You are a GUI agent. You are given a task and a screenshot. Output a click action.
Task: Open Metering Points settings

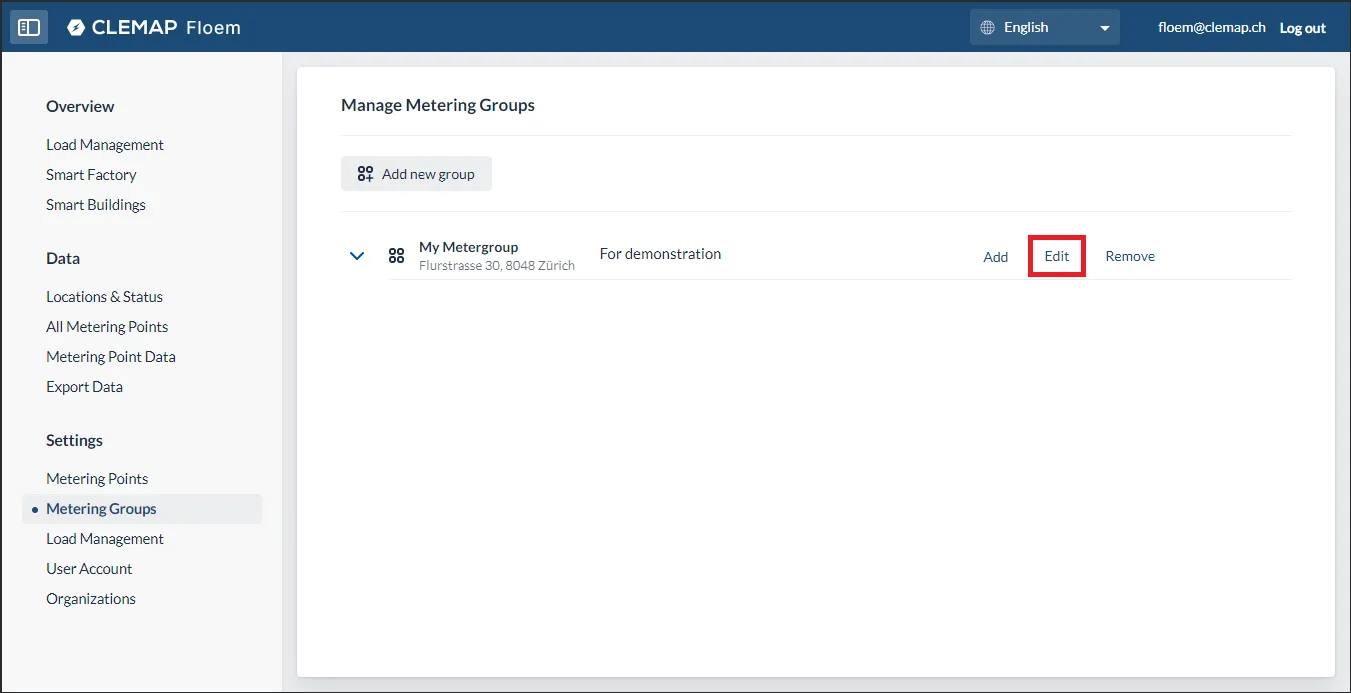point(97,478)
